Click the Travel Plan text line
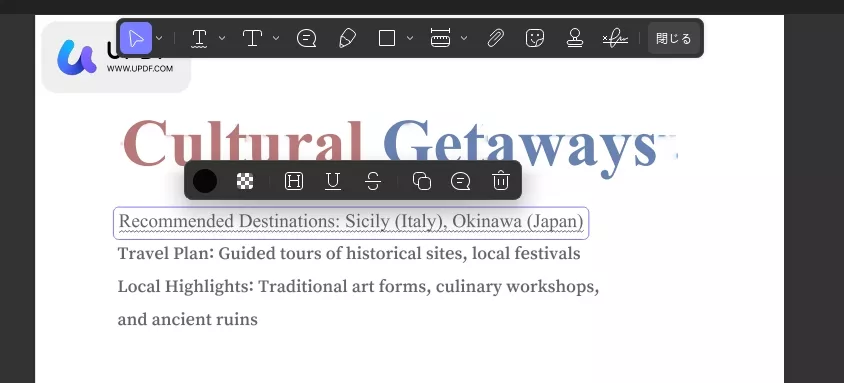Viewport: 844px width, 383px height. pyautogui.click(x=349, y=253)
